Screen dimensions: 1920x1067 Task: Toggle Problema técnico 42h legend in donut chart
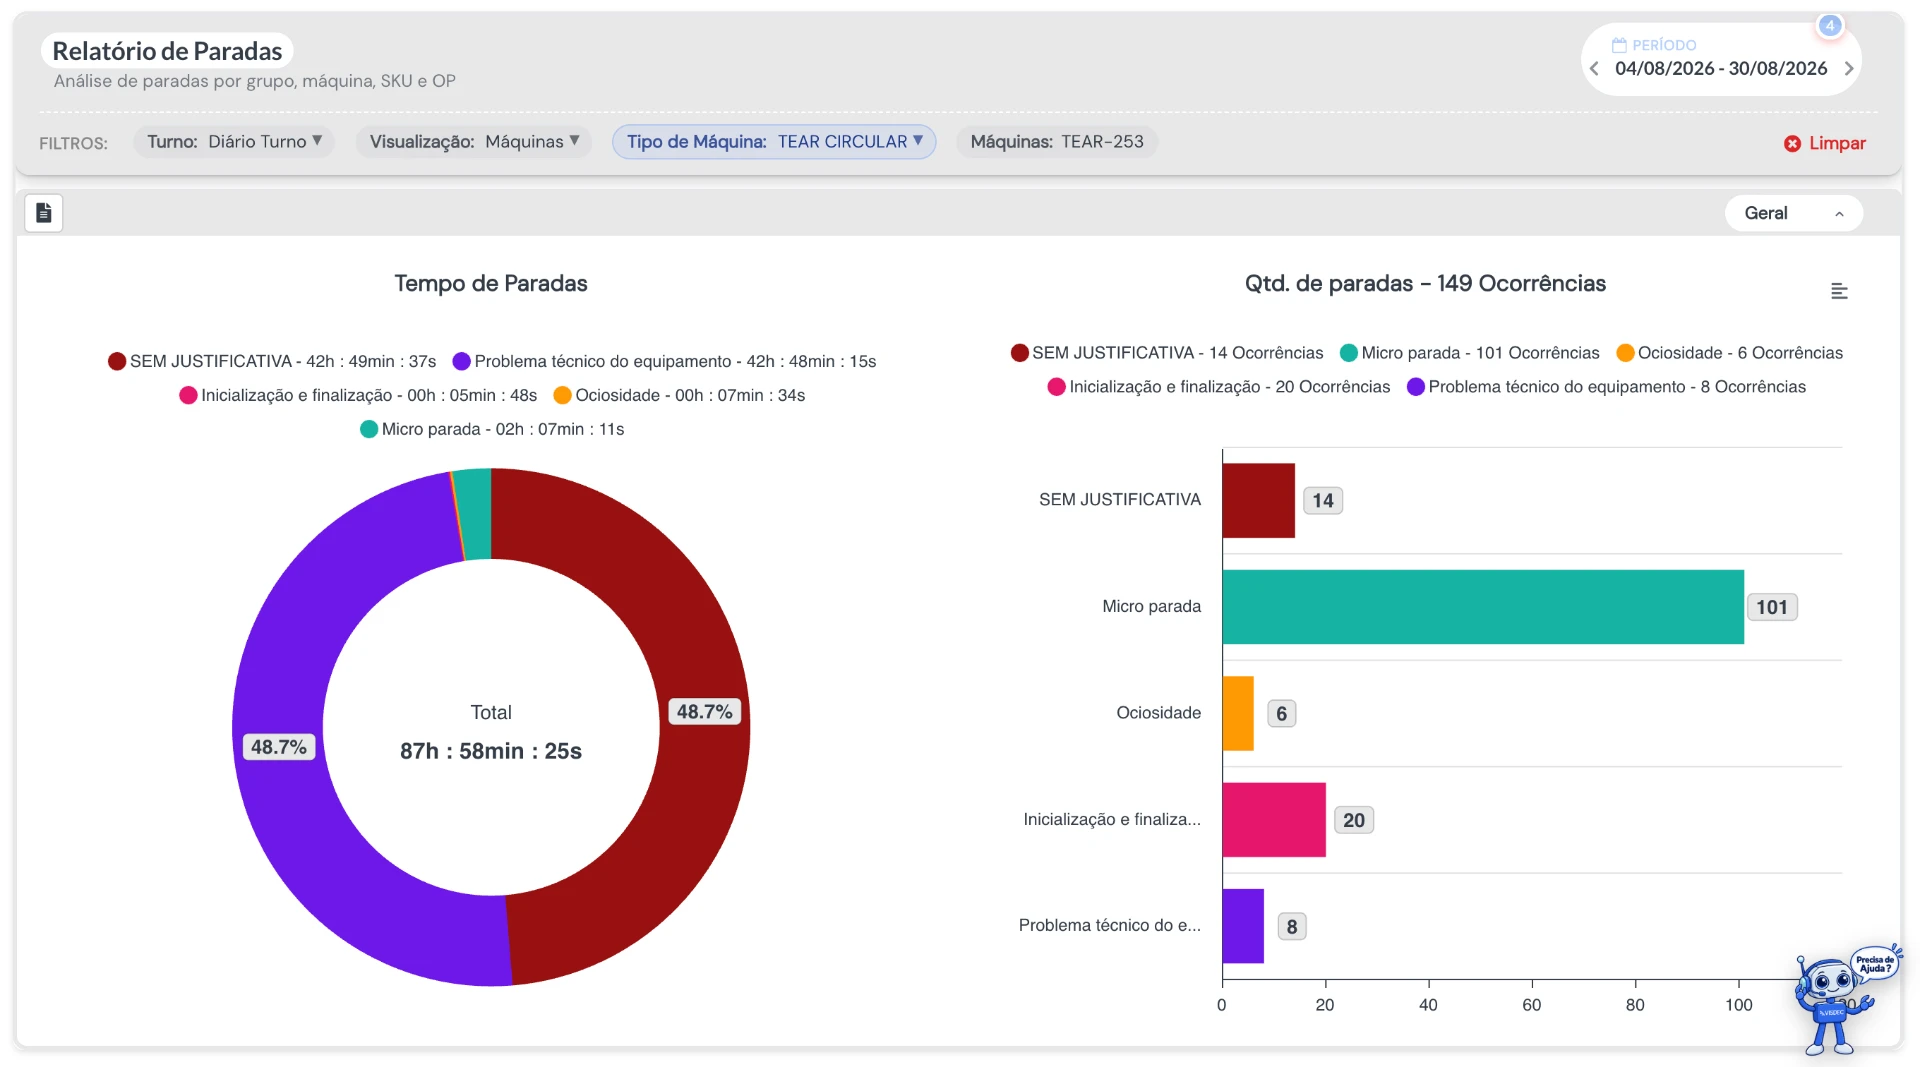[664, 361]
